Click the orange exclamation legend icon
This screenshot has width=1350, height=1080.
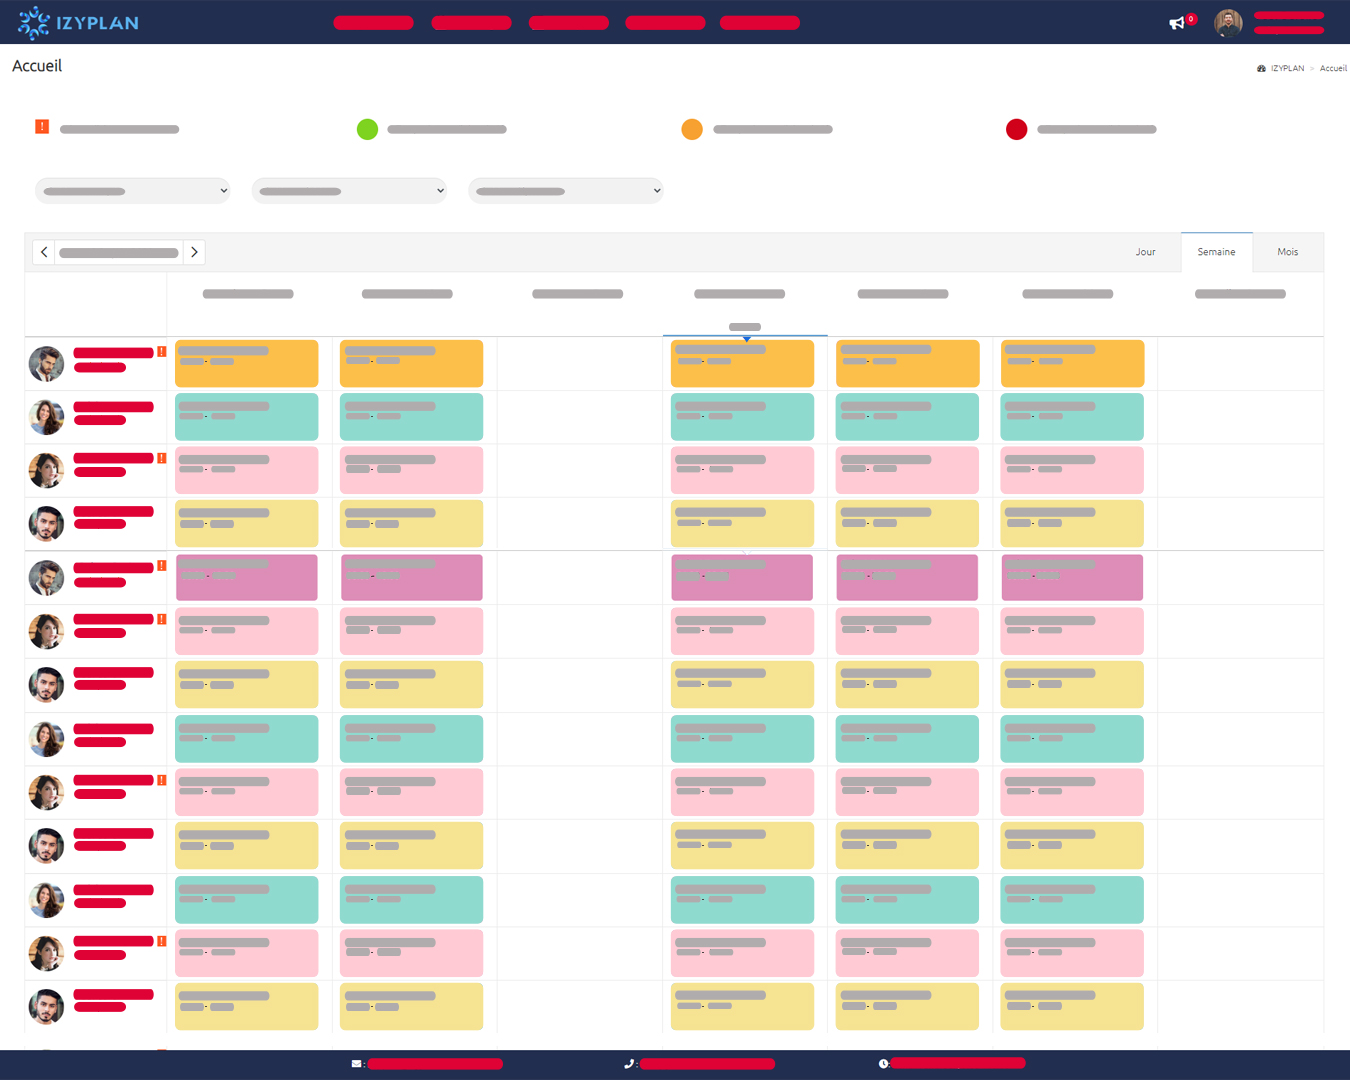(x=42, y=127)
